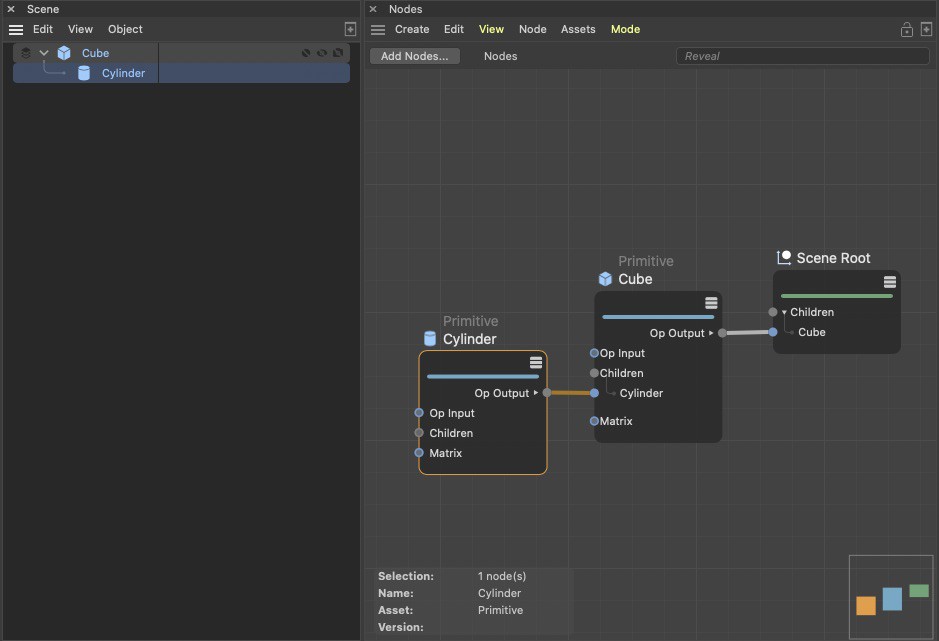Viewport: 939px width, 641px height.
Task: Open the Cylinder node's menu icon
Action: tap(536, 362)
